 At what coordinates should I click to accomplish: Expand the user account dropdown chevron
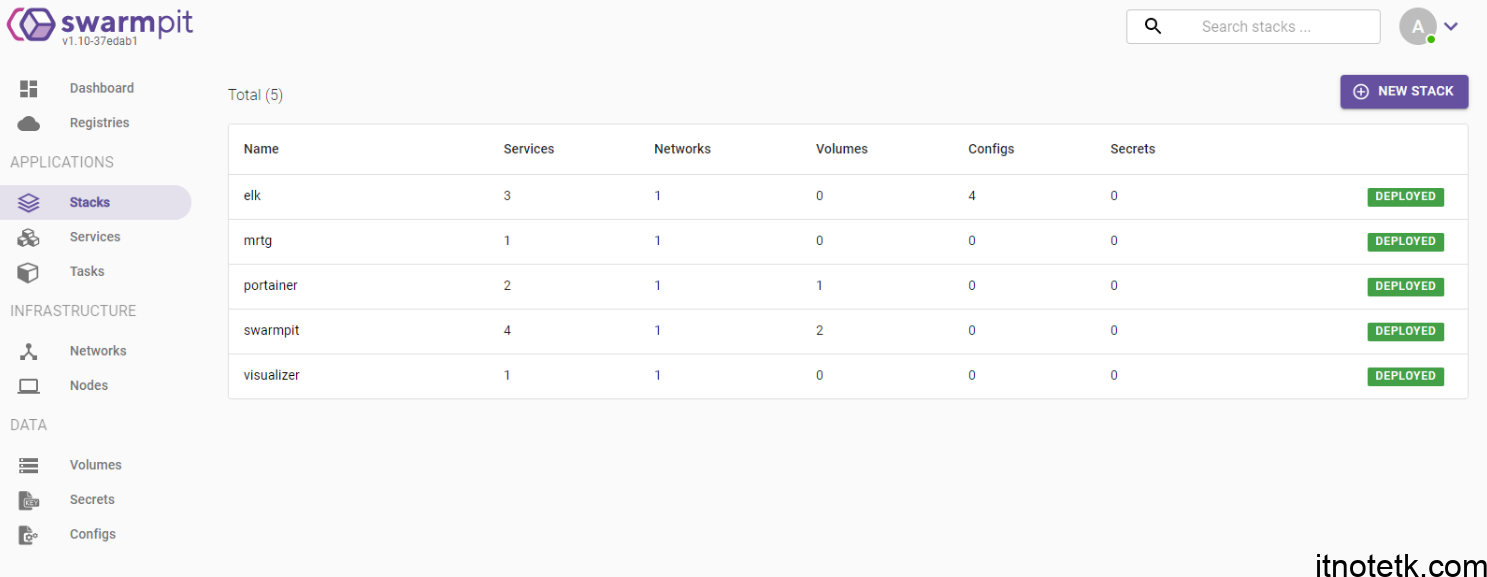(1451, 27)
